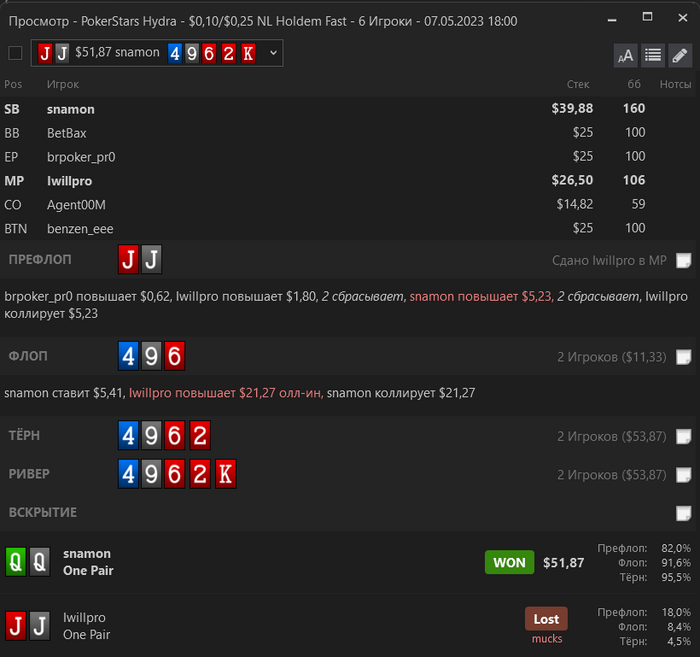Screen dimensions: 700x657
Task: Click the 4,5% turn equity value
Action: click(x=679, y=641)
